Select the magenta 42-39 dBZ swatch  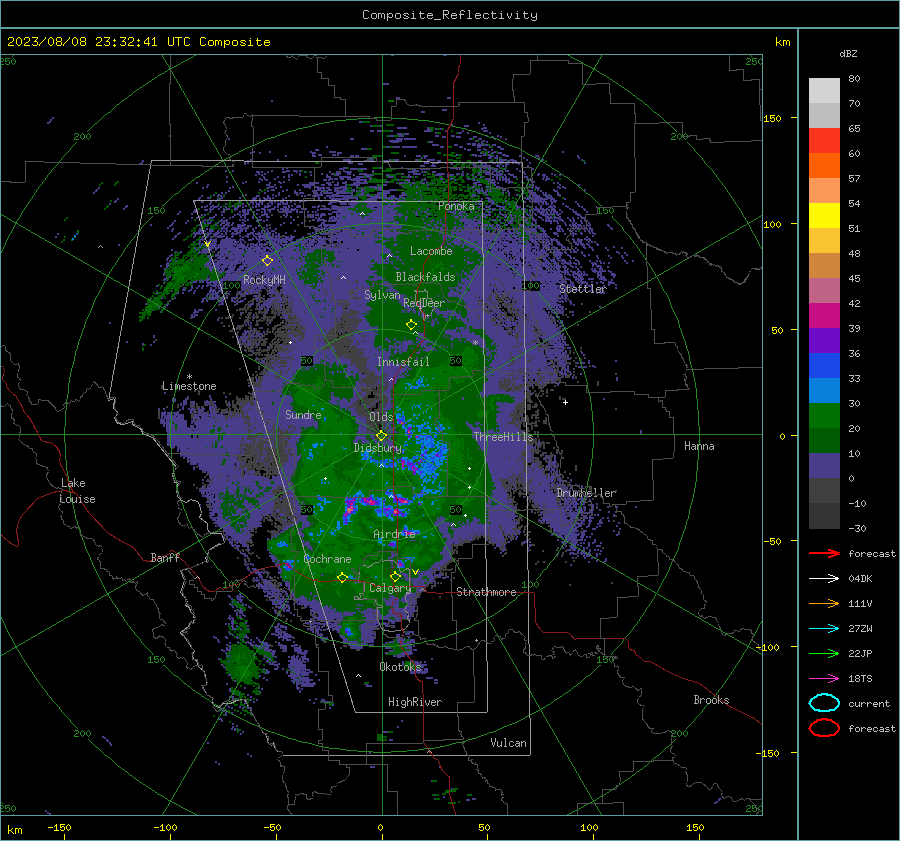pos(824,316)
